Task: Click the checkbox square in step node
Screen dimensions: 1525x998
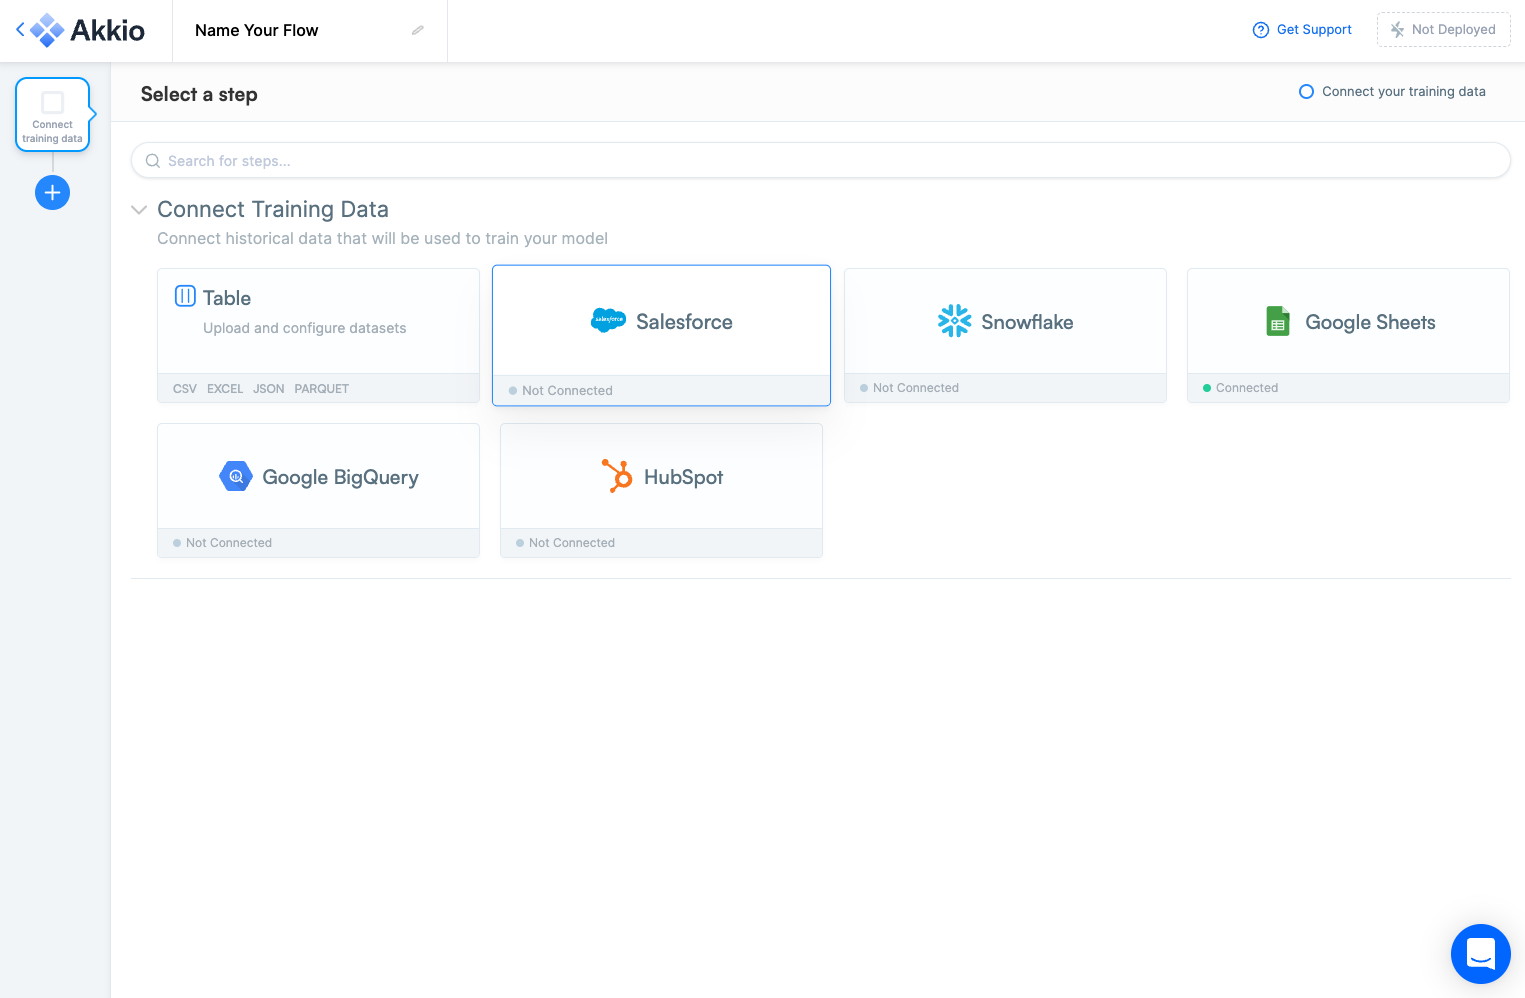Action: [53, 102]
